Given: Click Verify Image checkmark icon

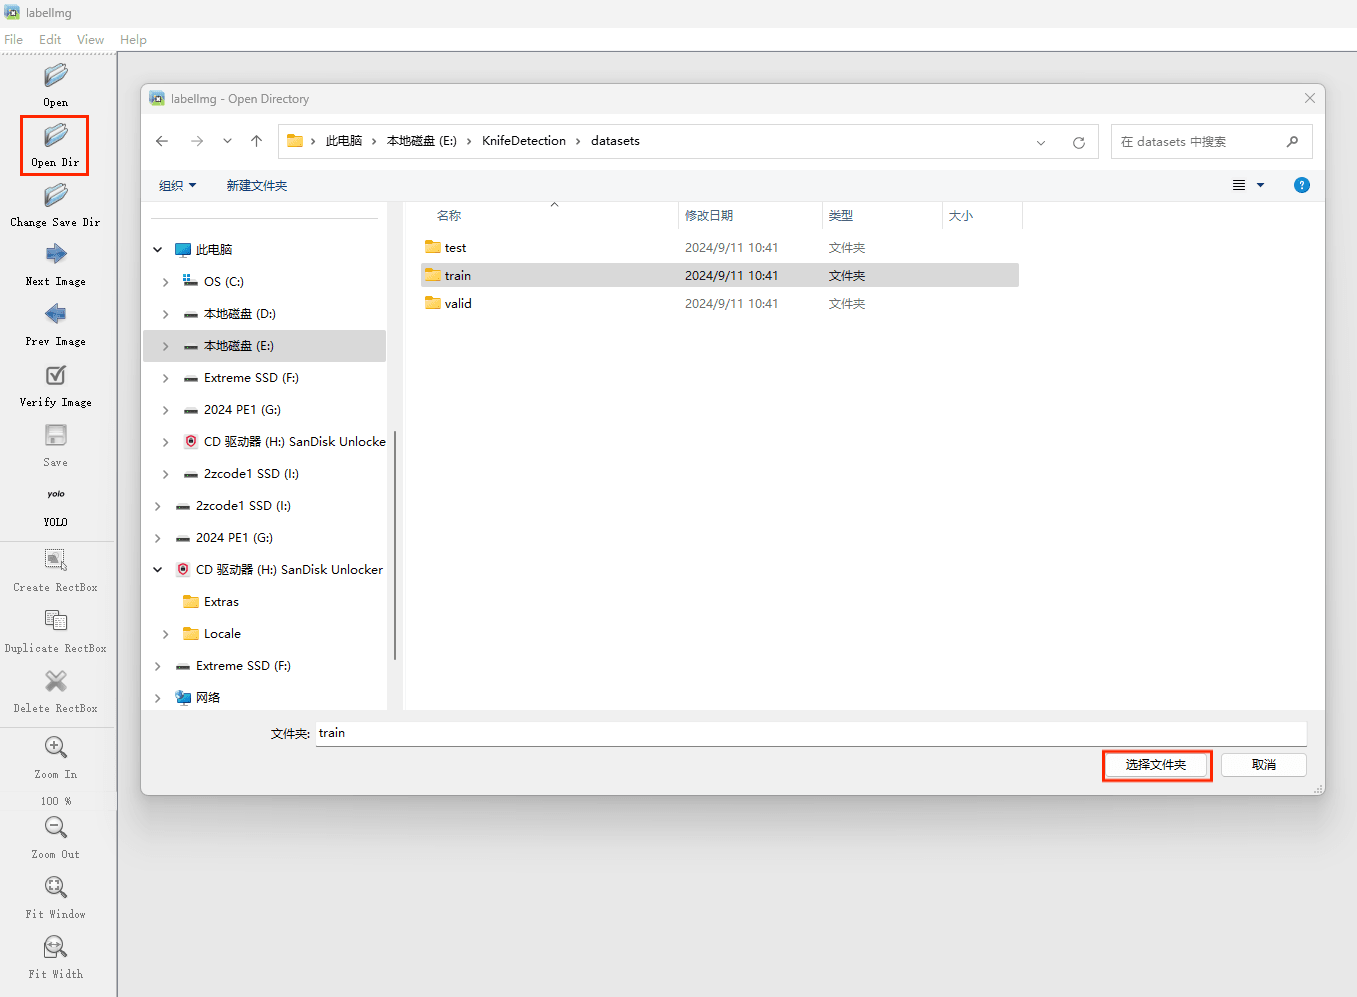Looking at the screenshot, I should [x=55, y=376].
